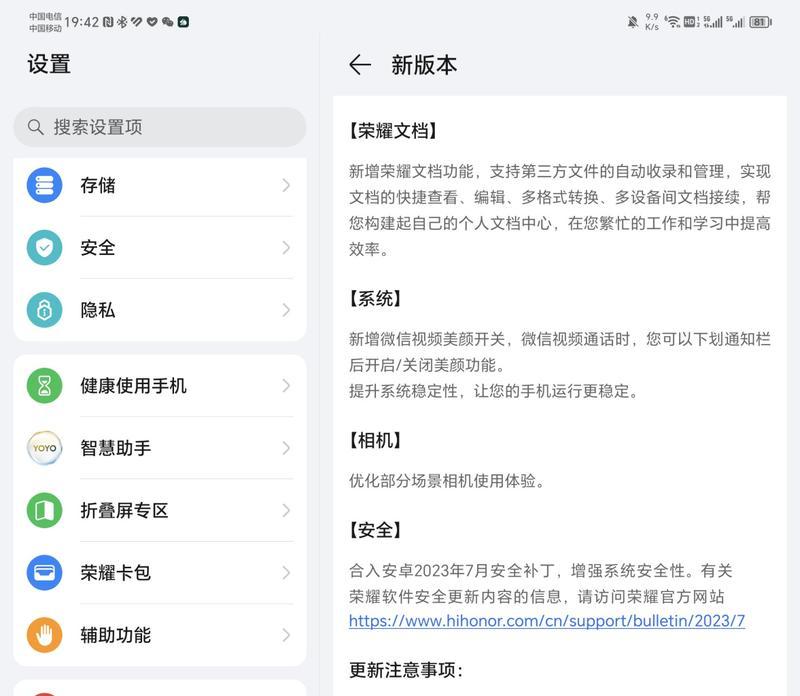Image resolution: width=800 pixels, height=696 pixels.
Task: Tap the muted bell status icon
Action: coord(633,22)
